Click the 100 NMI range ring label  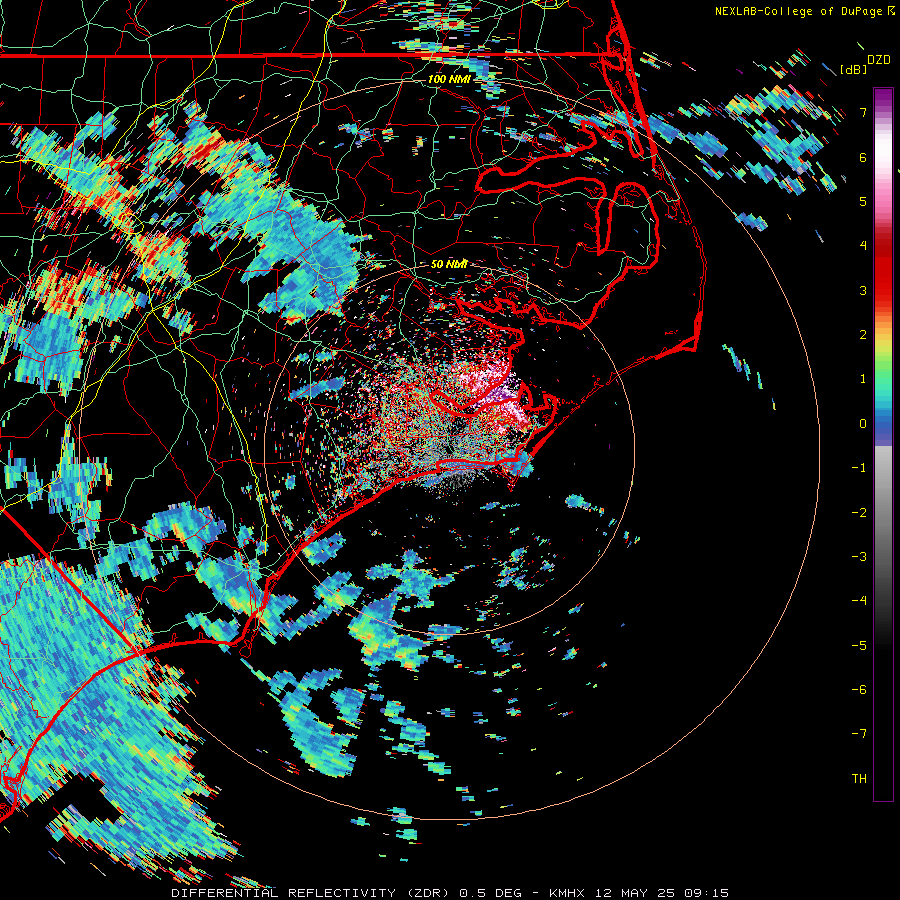449,79
